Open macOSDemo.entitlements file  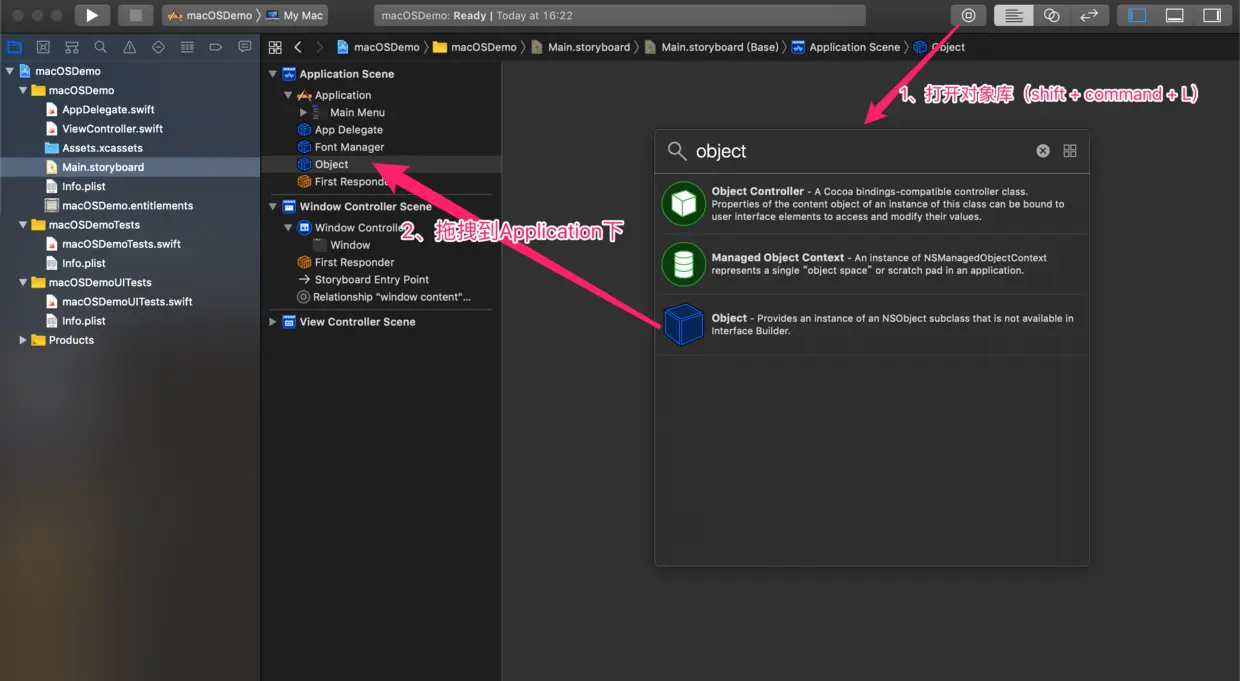127,206
